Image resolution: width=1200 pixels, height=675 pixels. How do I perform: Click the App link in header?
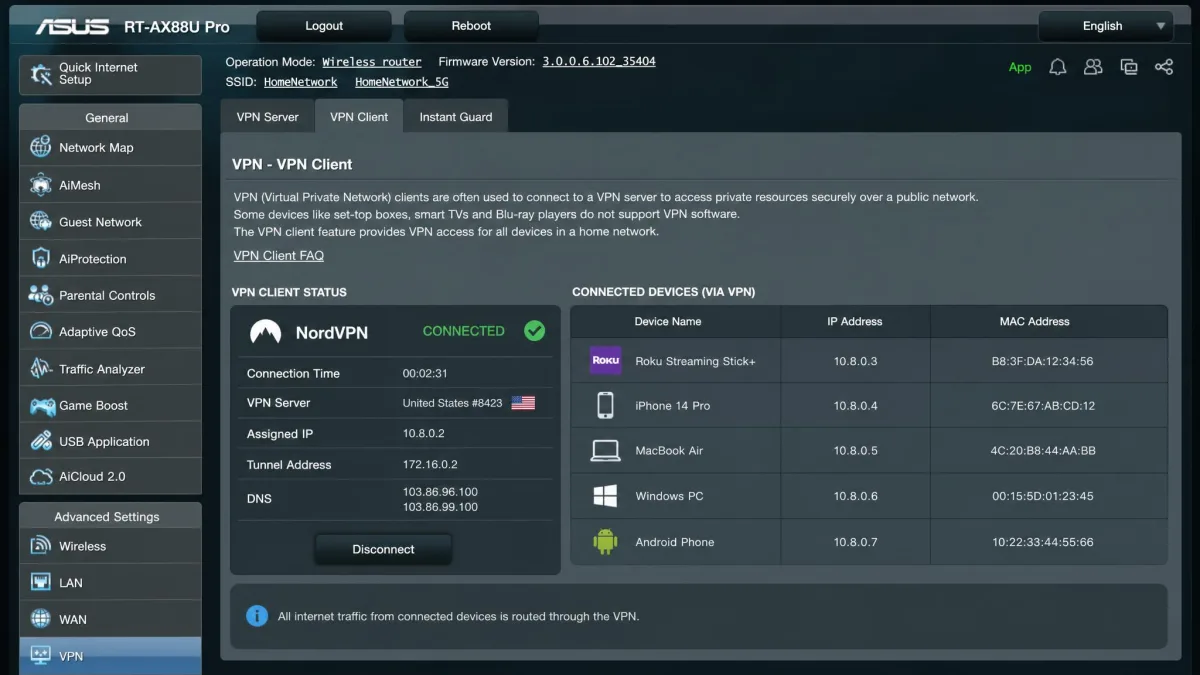[1020, 67]
